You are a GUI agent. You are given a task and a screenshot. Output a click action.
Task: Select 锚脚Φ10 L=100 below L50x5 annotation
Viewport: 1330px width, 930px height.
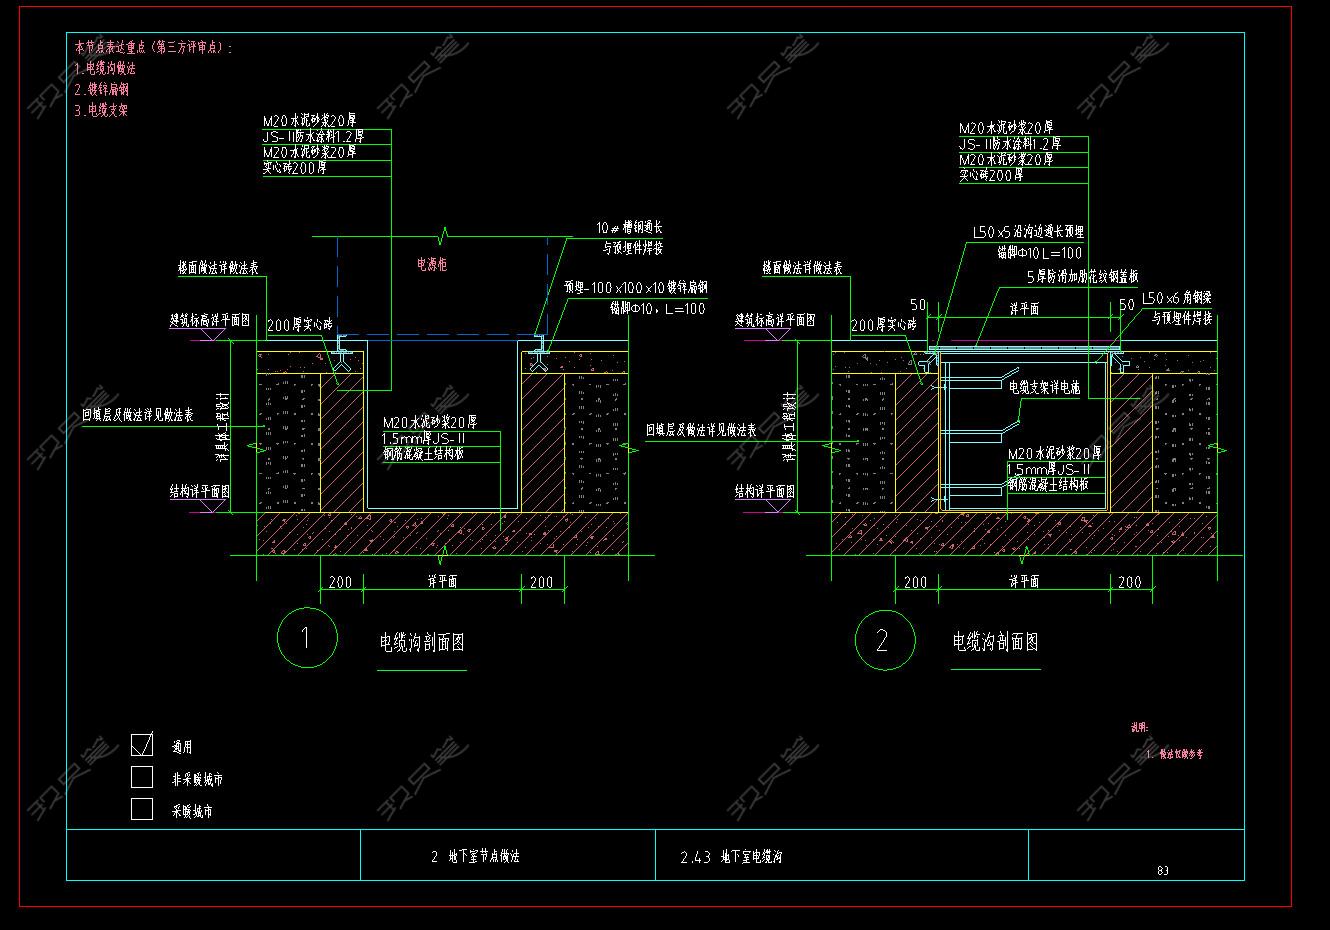coord(1040,253)
